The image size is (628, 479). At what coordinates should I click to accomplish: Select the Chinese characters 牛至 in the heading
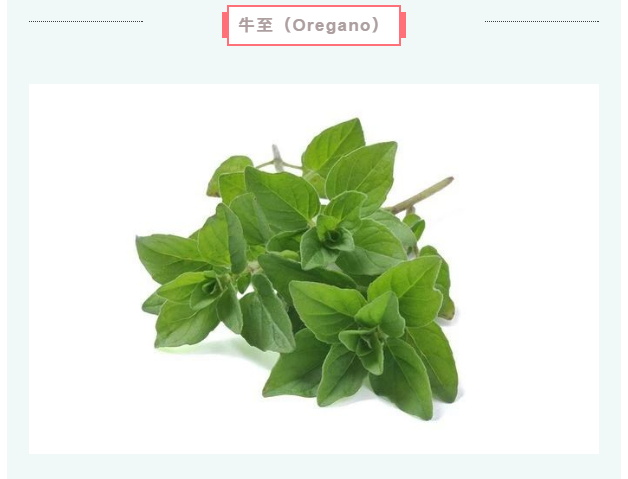pos(256,25)
